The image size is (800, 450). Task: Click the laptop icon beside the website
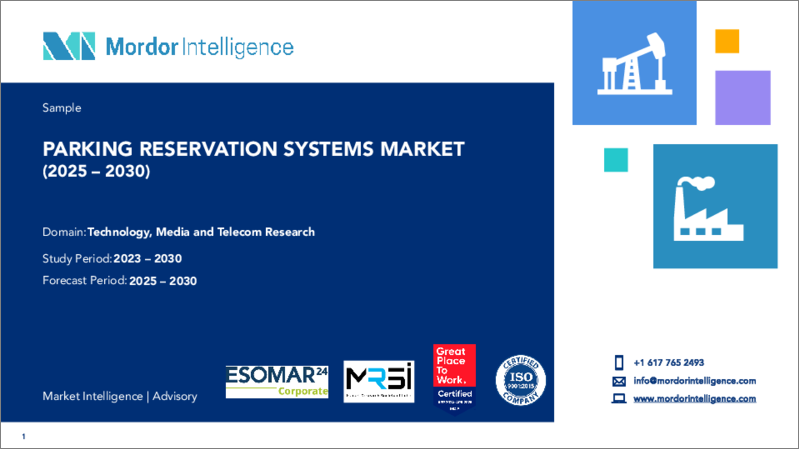pyautogui.click(x=619, y=398)
